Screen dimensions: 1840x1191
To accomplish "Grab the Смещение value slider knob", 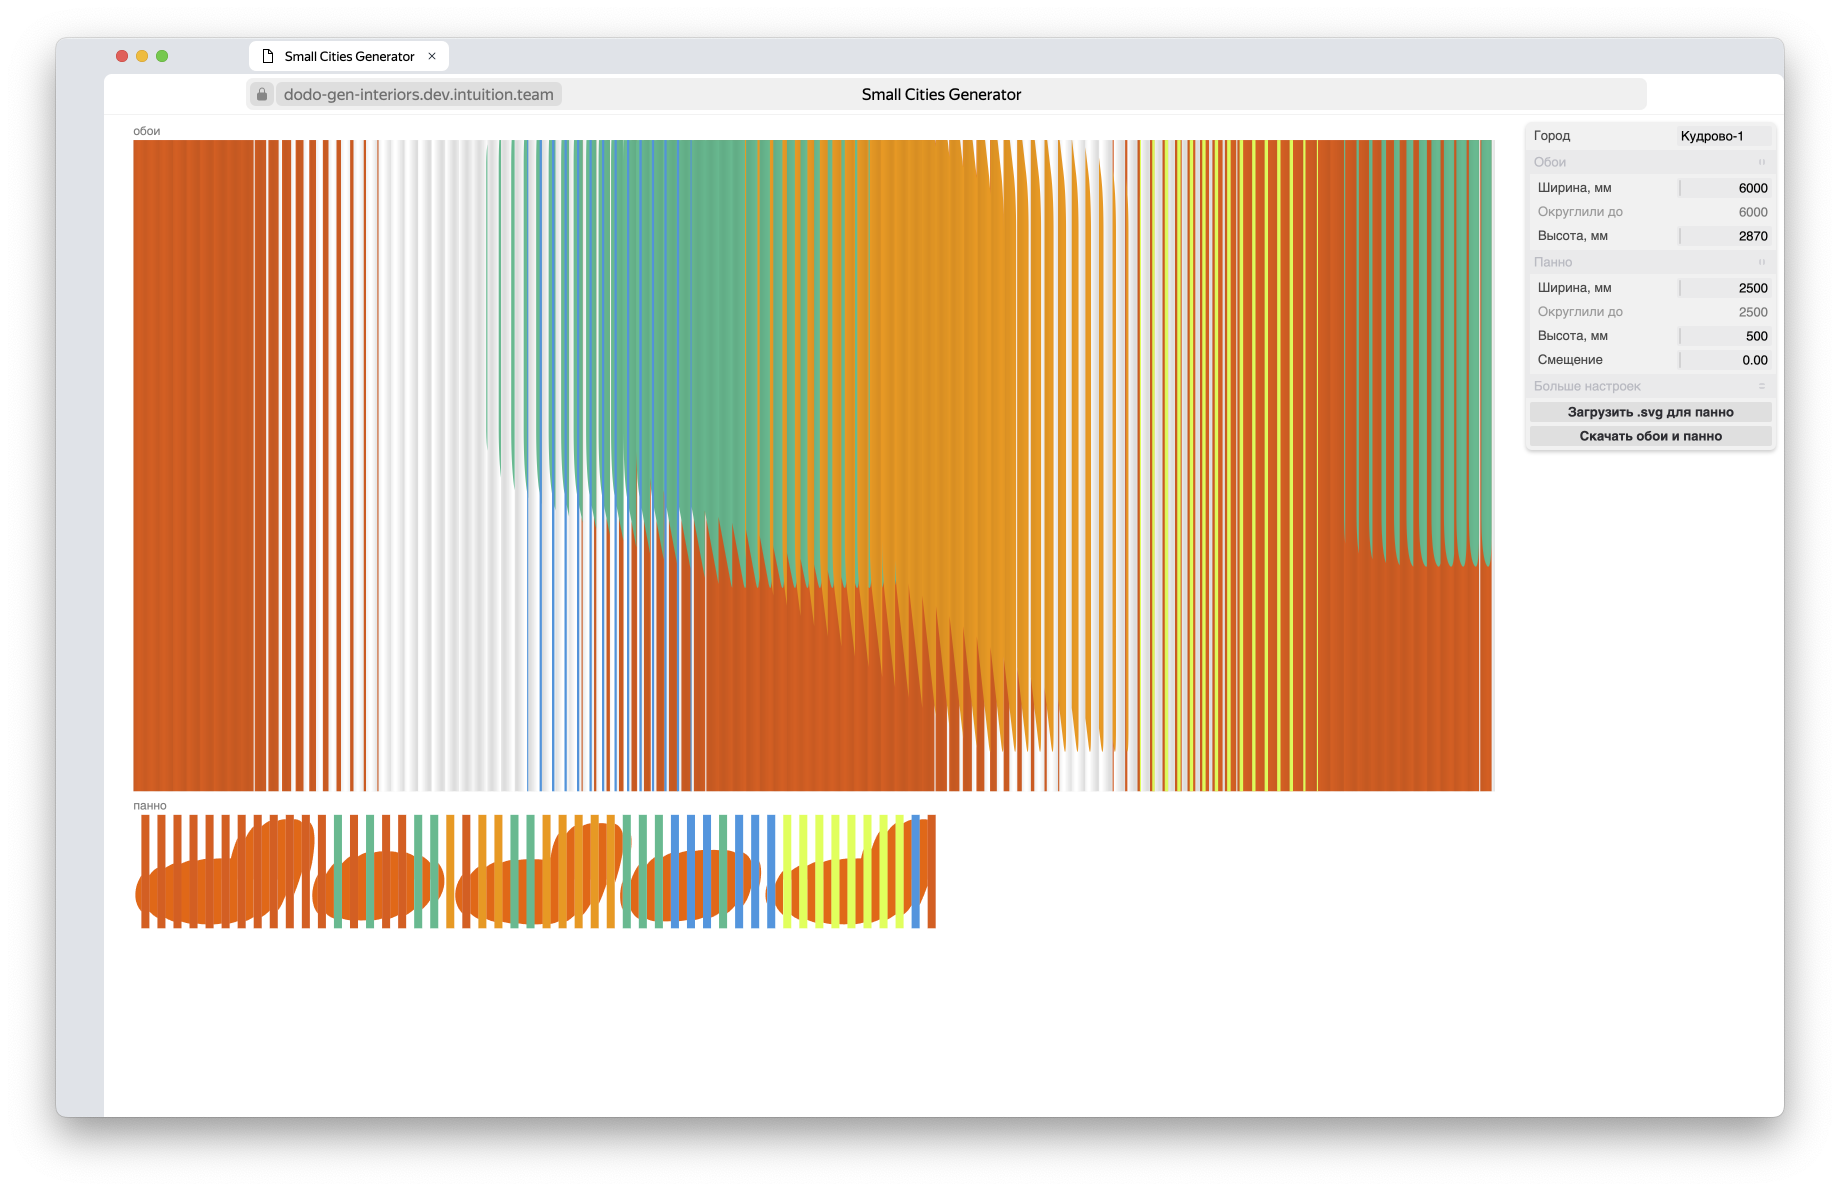I will 1680,360.
